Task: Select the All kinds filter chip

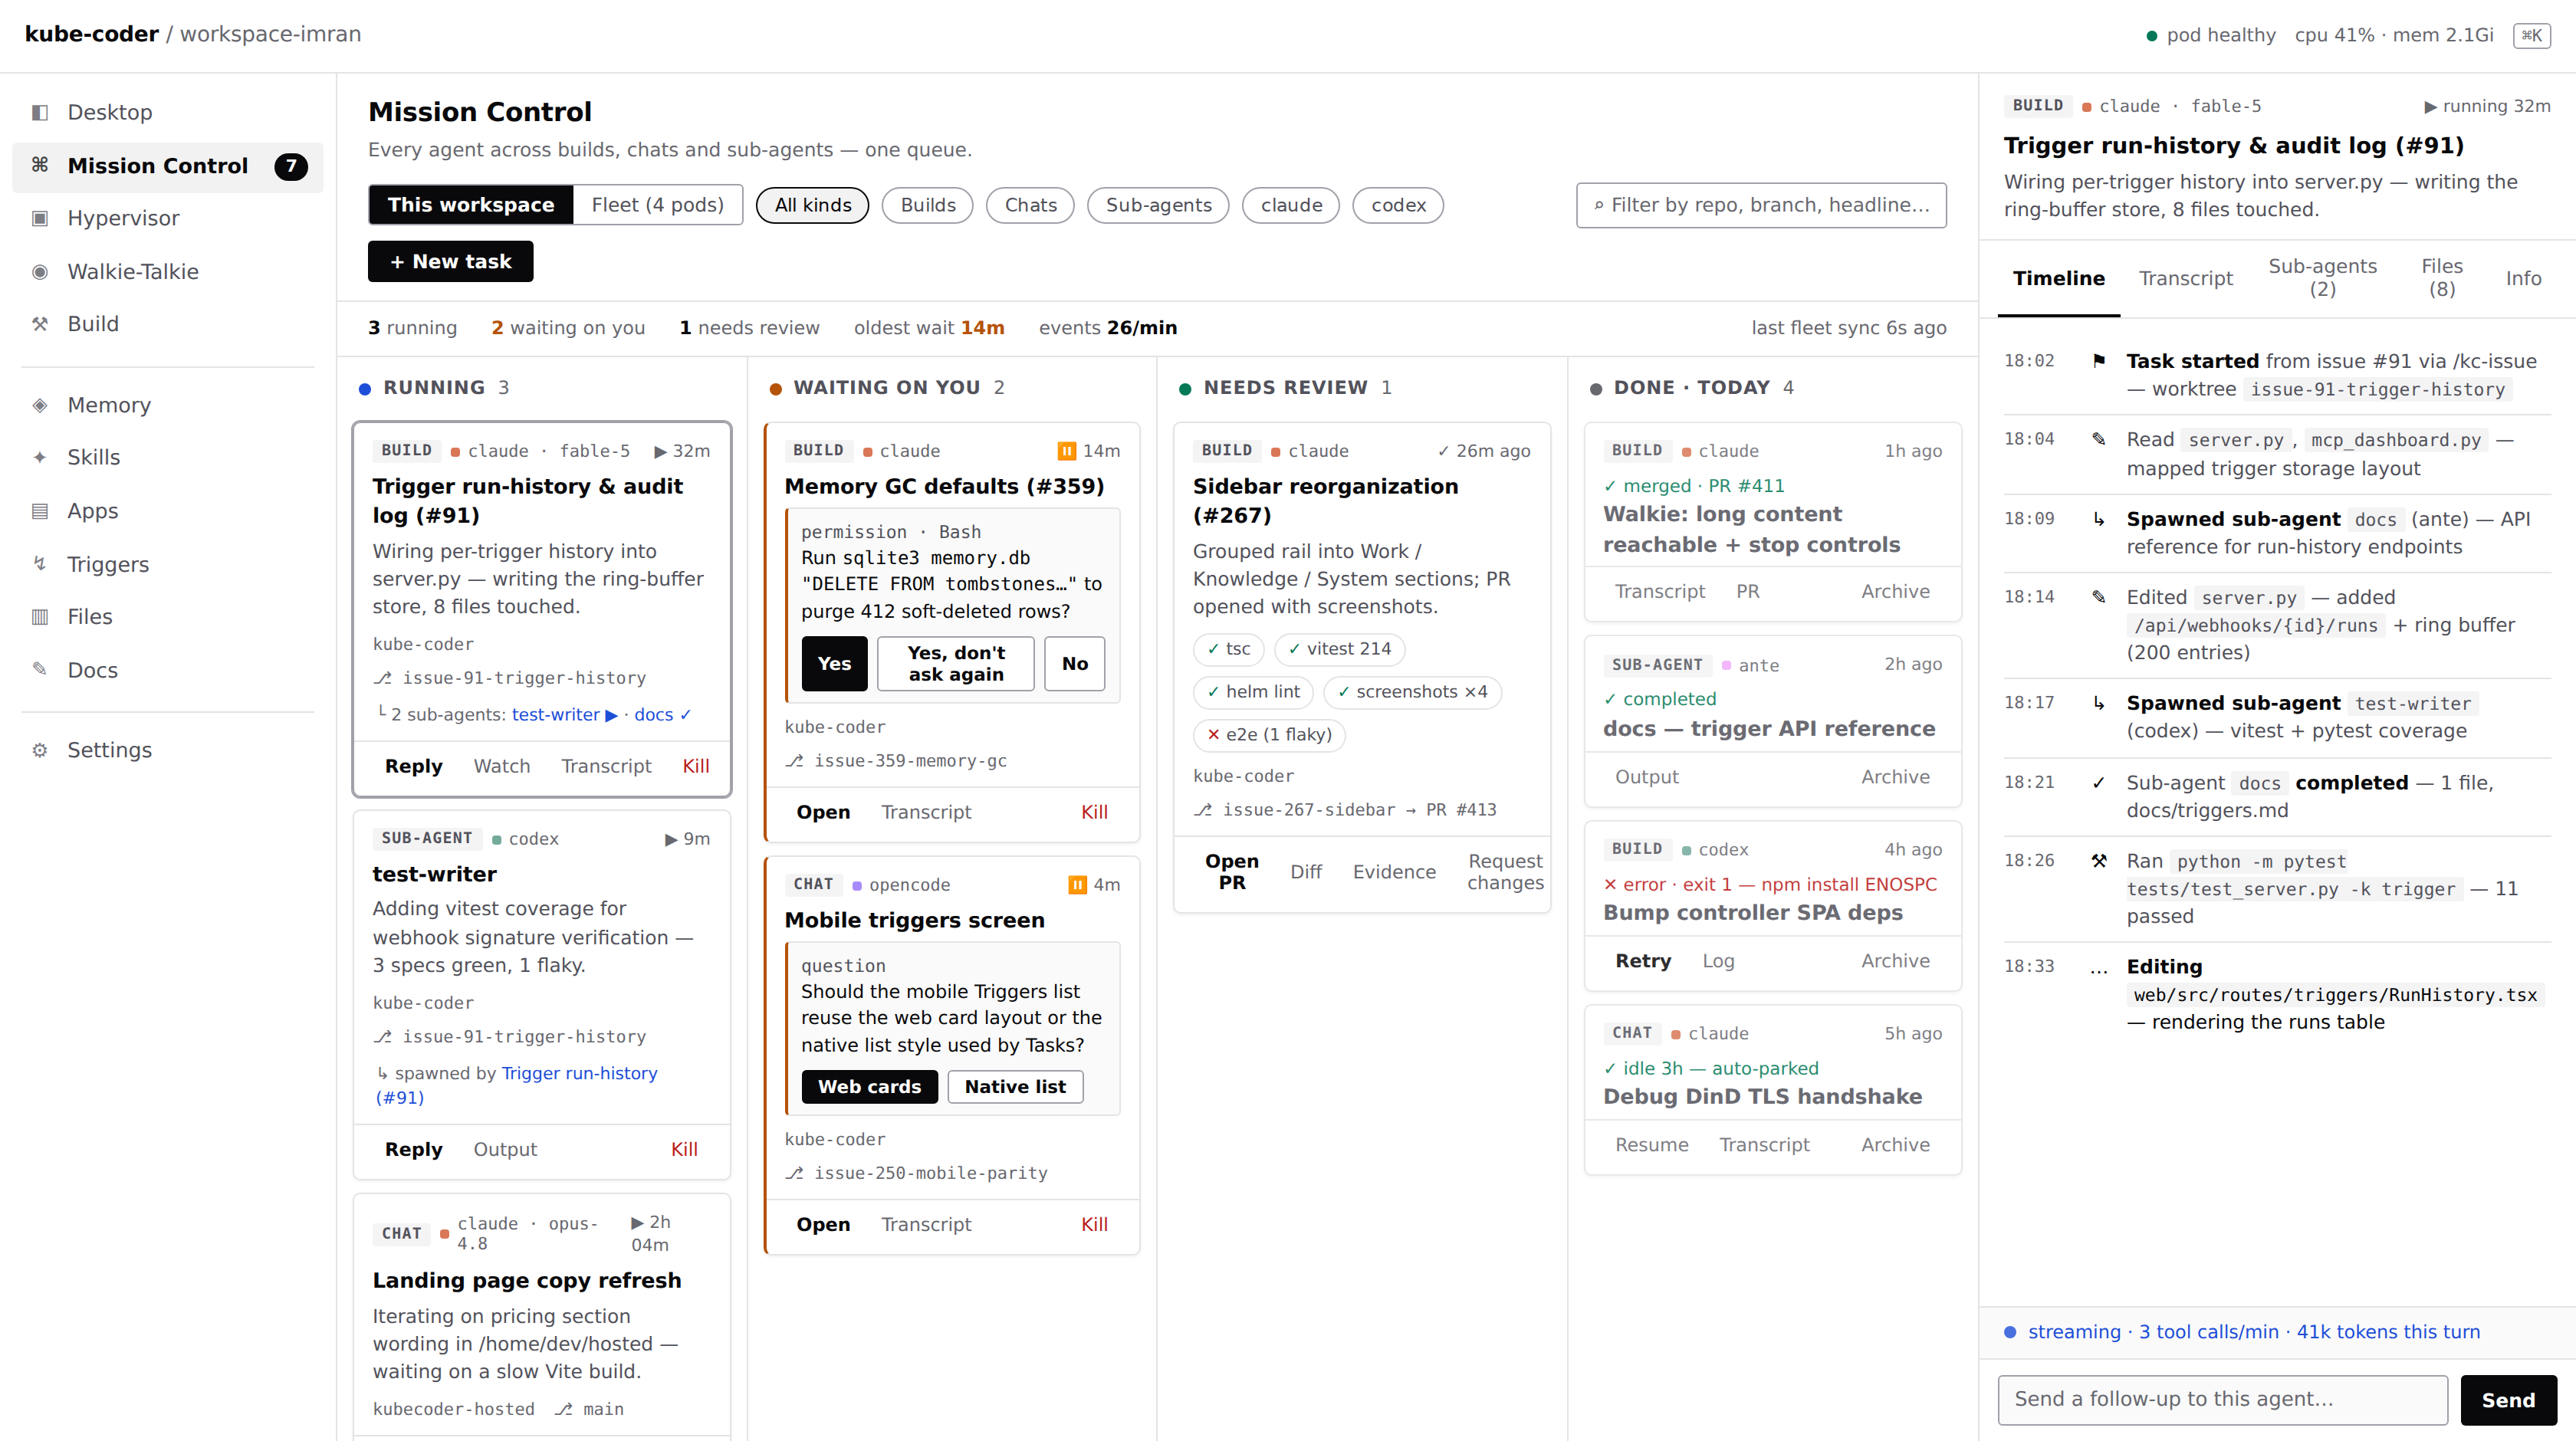Action: 813,205
